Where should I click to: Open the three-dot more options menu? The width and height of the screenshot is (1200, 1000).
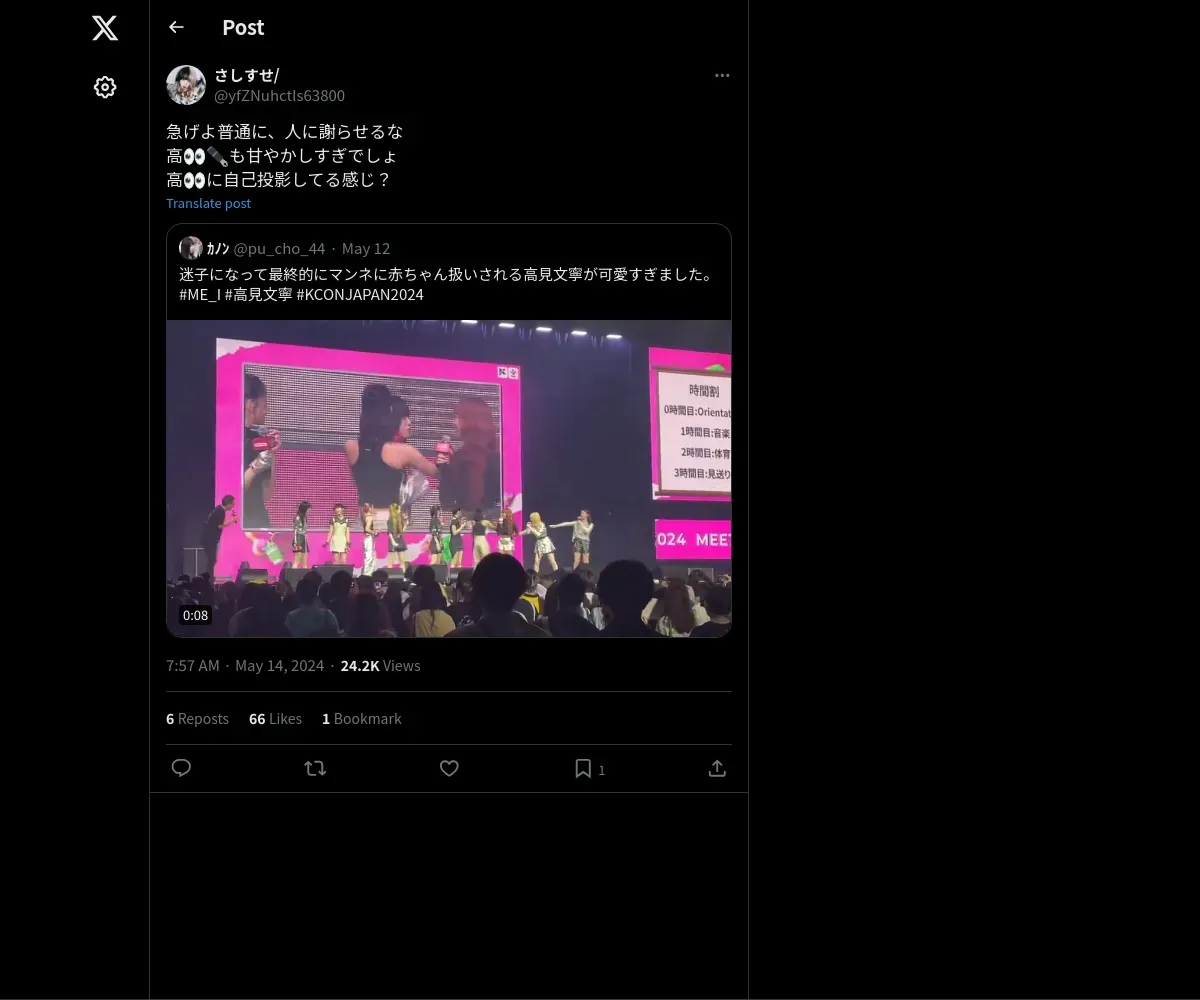[x=722, y=76]
